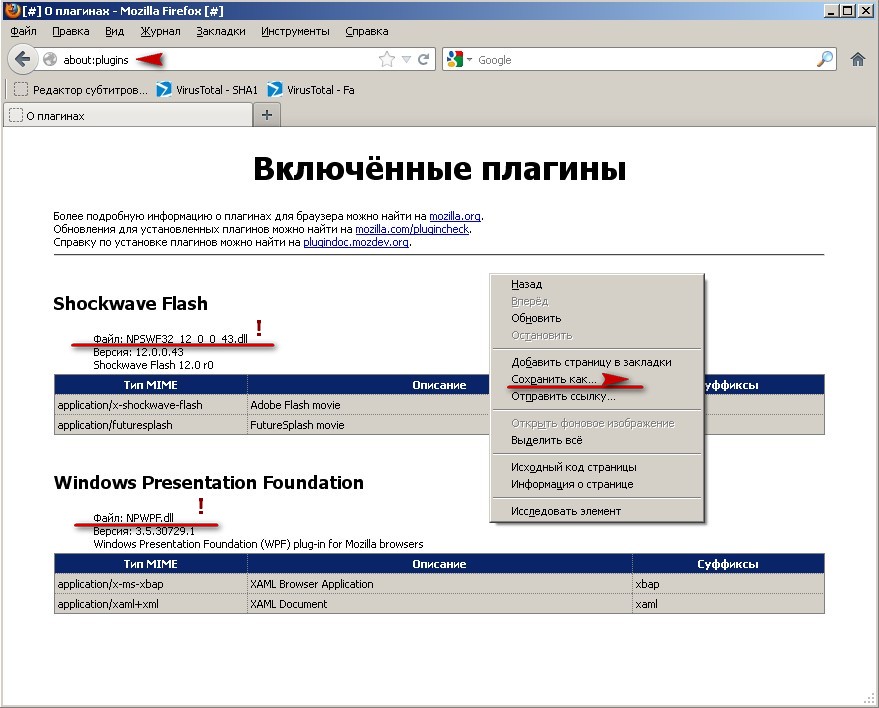
Task: Choose 'Отправить ссылку...' in the context menu
Action: tap(597, 396)
